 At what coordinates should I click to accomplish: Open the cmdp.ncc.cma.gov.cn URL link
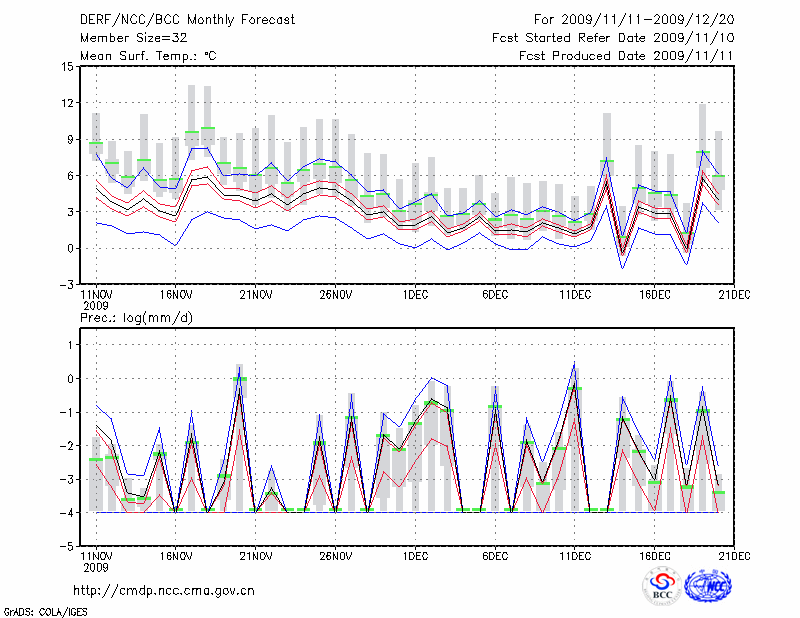pyautogui.click(x=164, y=590)
